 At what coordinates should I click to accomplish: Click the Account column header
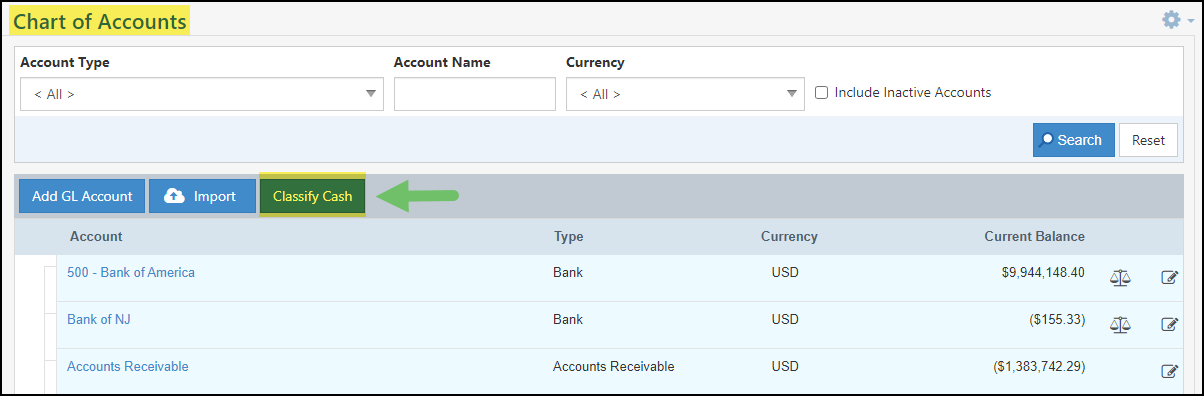[96, 237]
